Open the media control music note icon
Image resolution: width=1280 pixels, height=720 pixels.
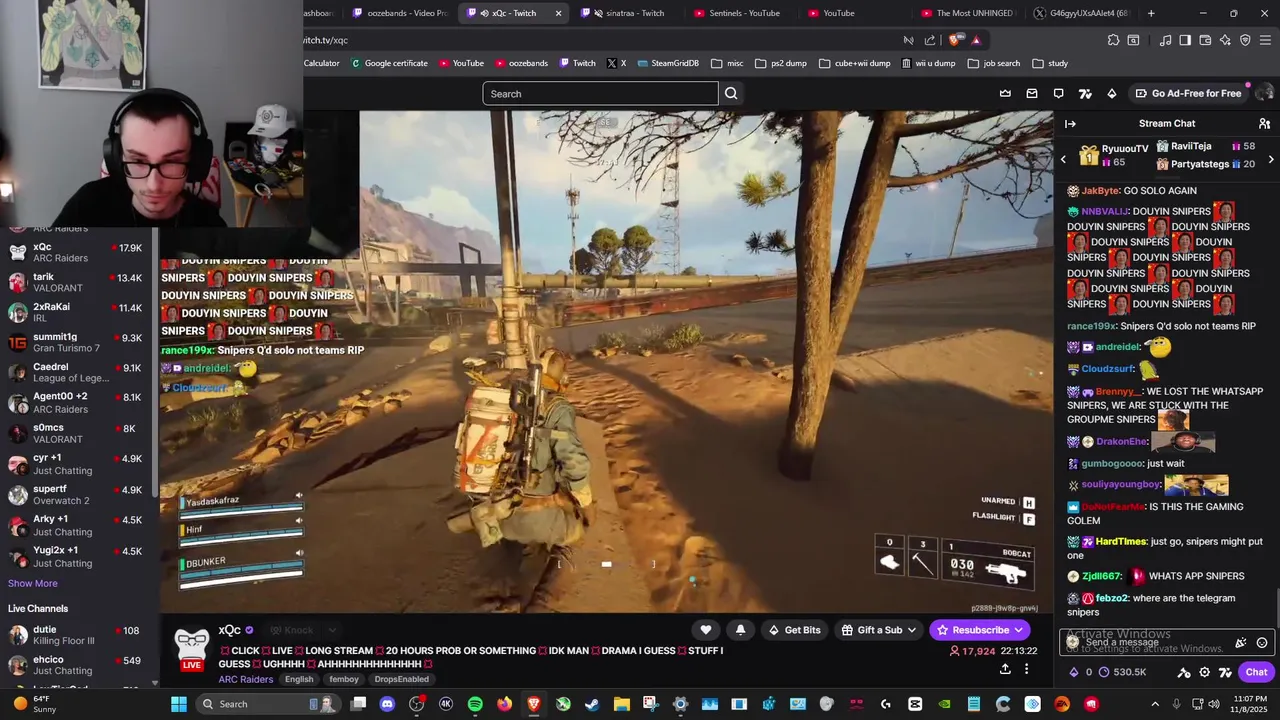[x=1165, y=40]
